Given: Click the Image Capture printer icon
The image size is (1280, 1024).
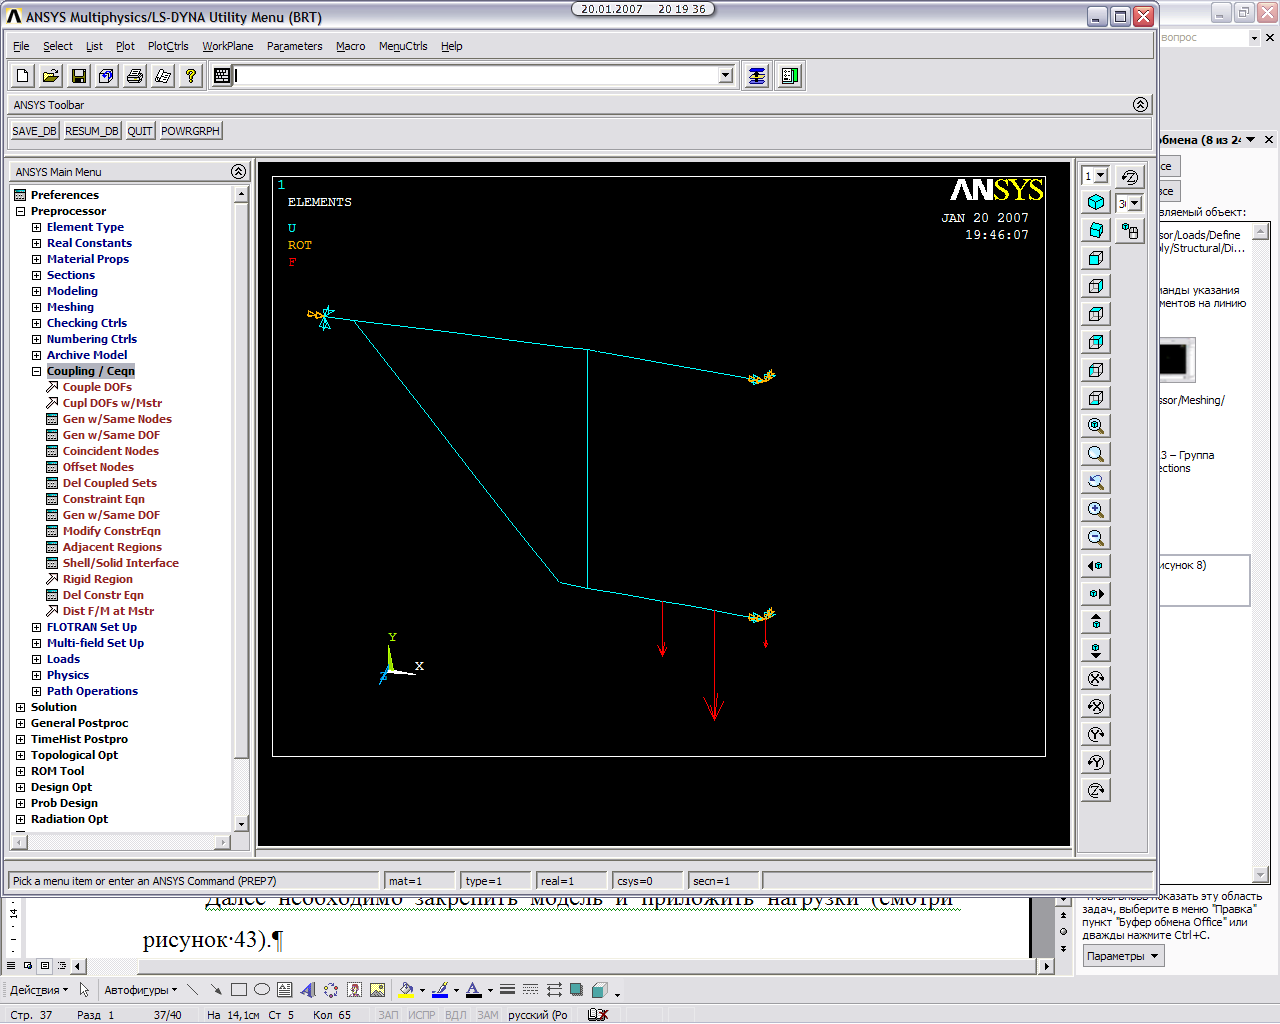Looking at the screenshot, I should click(135, 76).
